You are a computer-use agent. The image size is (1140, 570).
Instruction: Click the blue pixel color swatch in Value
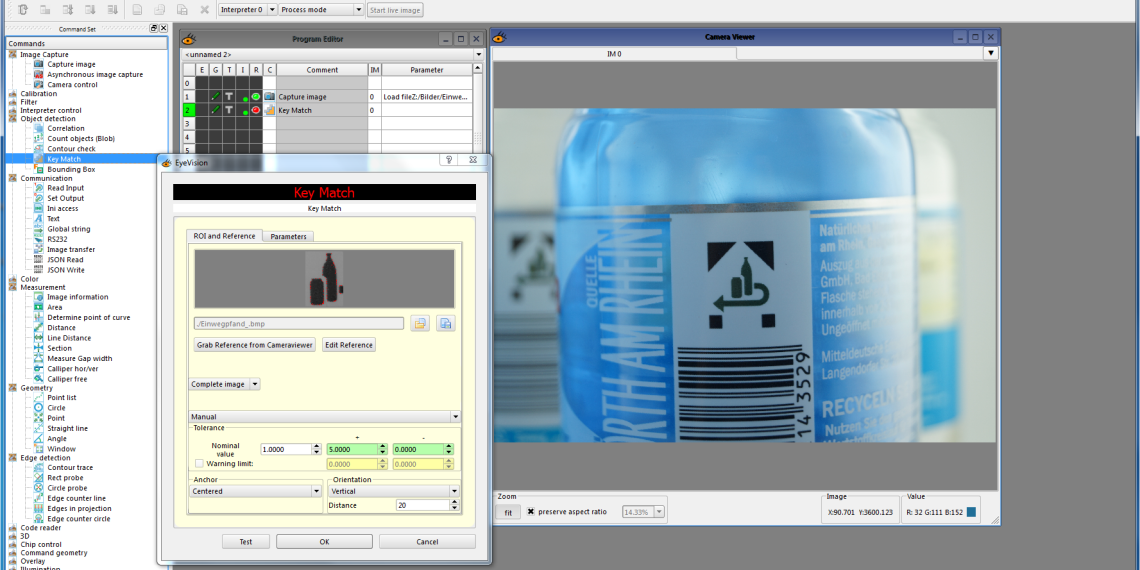click(x=971, y=512)
